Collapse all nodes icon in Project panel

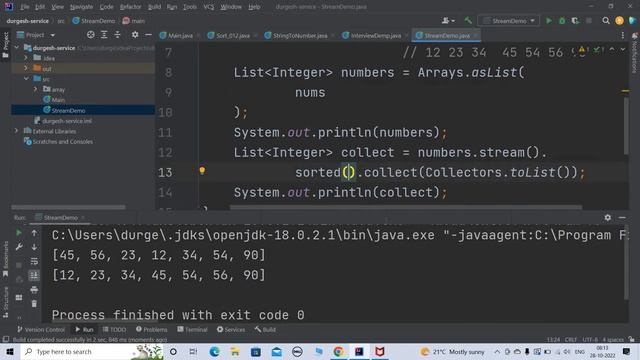point(118,35)
